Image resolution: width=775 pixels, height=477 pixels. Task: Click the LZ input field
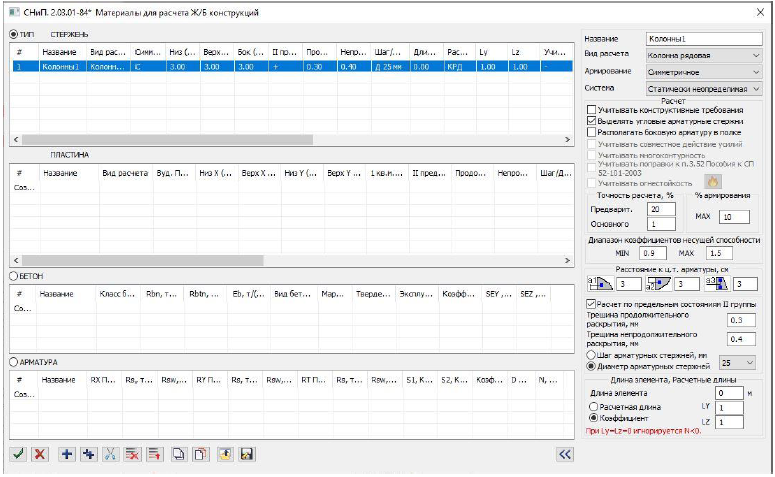click(729, 422)
